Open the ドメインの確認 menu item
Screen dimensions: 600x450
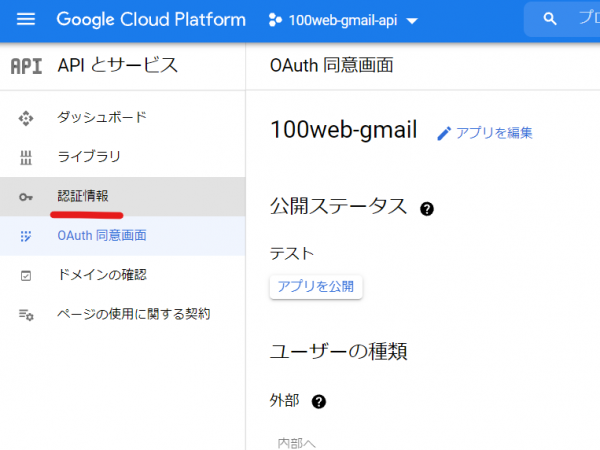[x=122, y=275]
